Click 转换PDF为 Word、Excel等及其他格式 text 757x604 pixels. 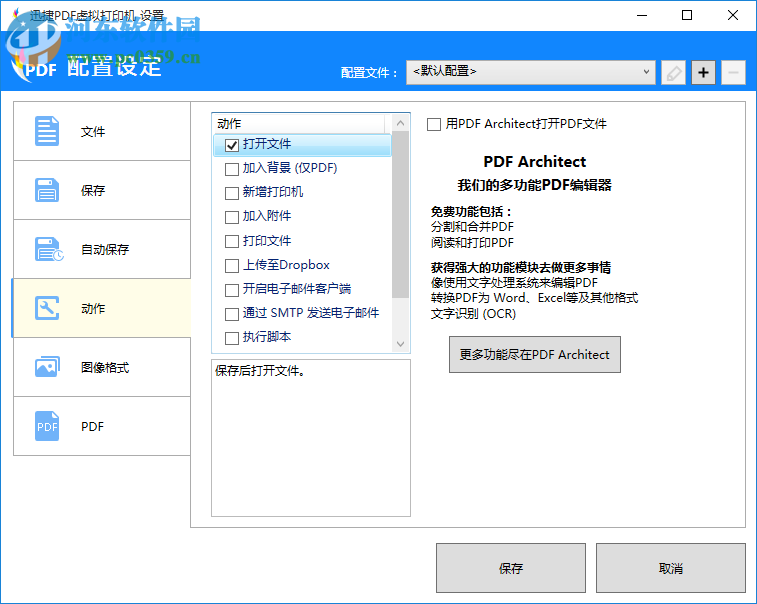coord(534,298)
